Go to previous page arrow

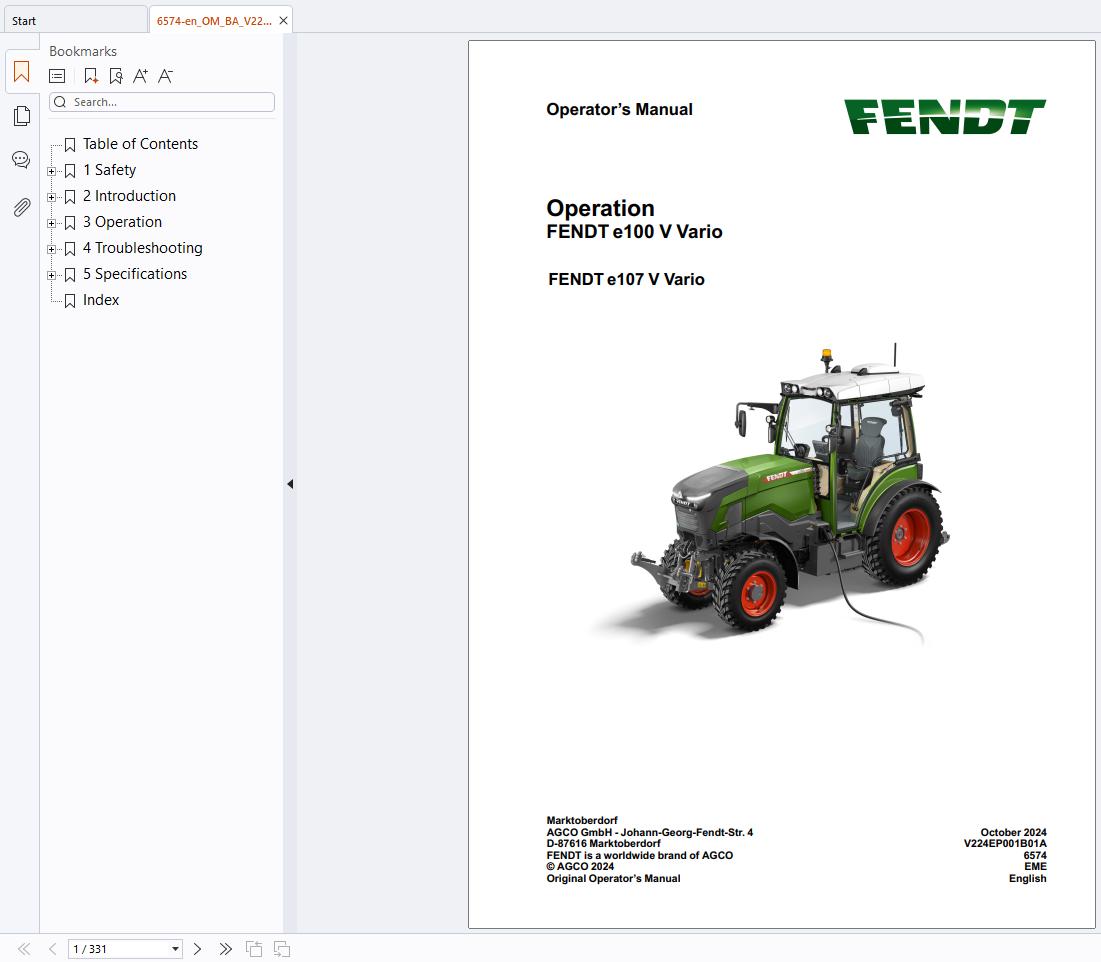point(52,949)
